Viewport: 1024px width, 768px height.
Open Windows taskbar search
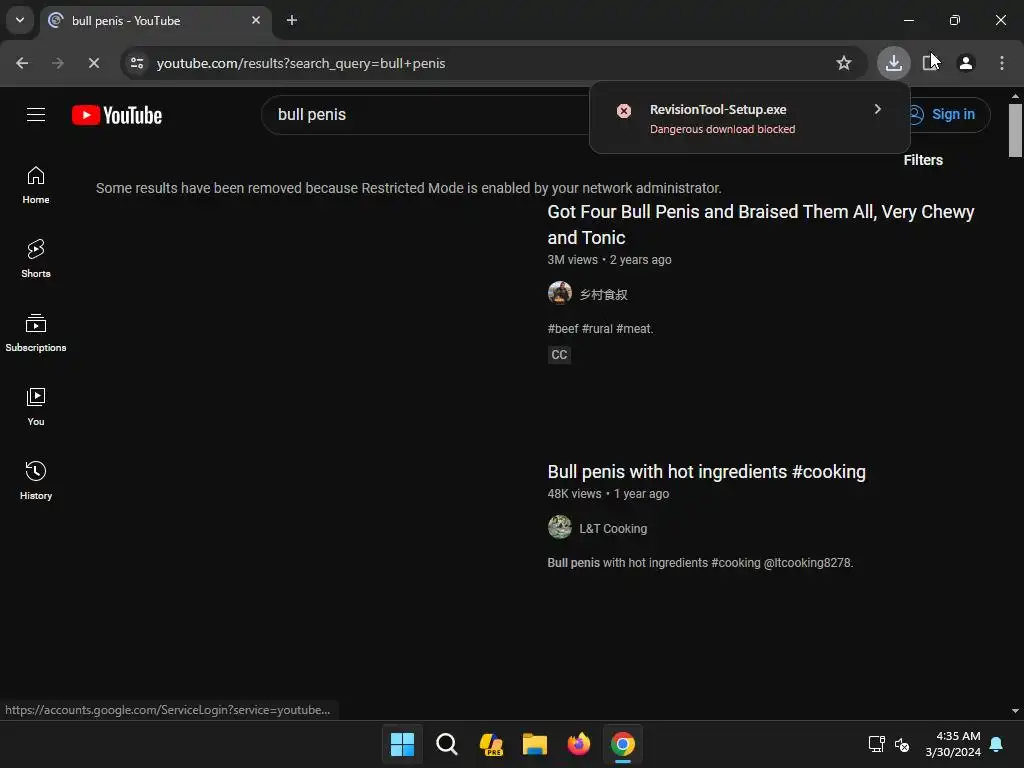point(447,744)
